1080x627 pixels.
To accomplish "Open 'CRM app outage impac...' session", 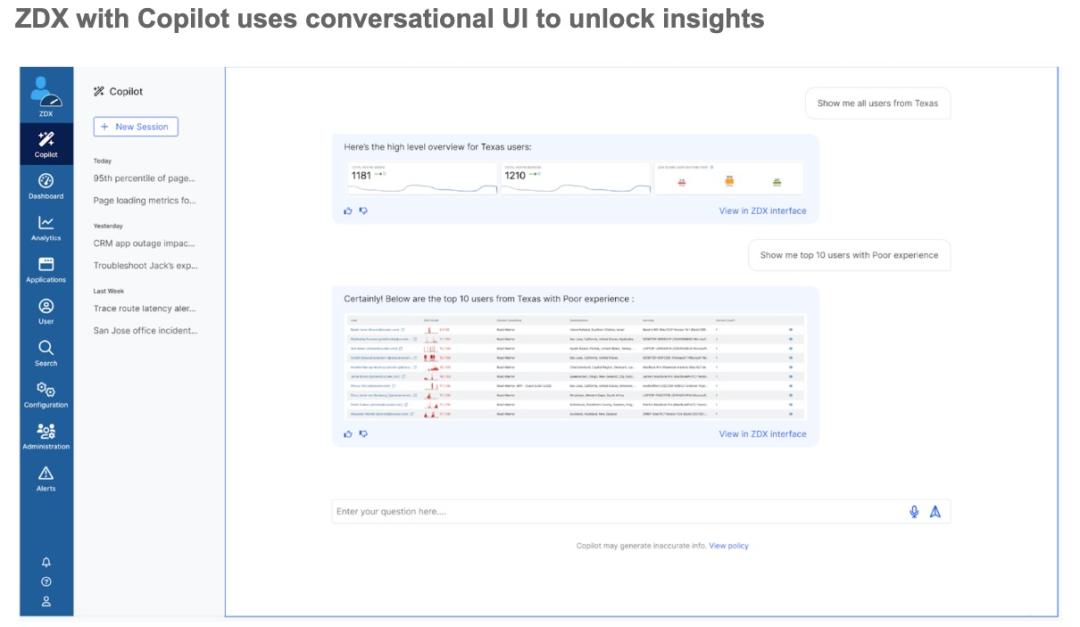I will tap(144, 243).
